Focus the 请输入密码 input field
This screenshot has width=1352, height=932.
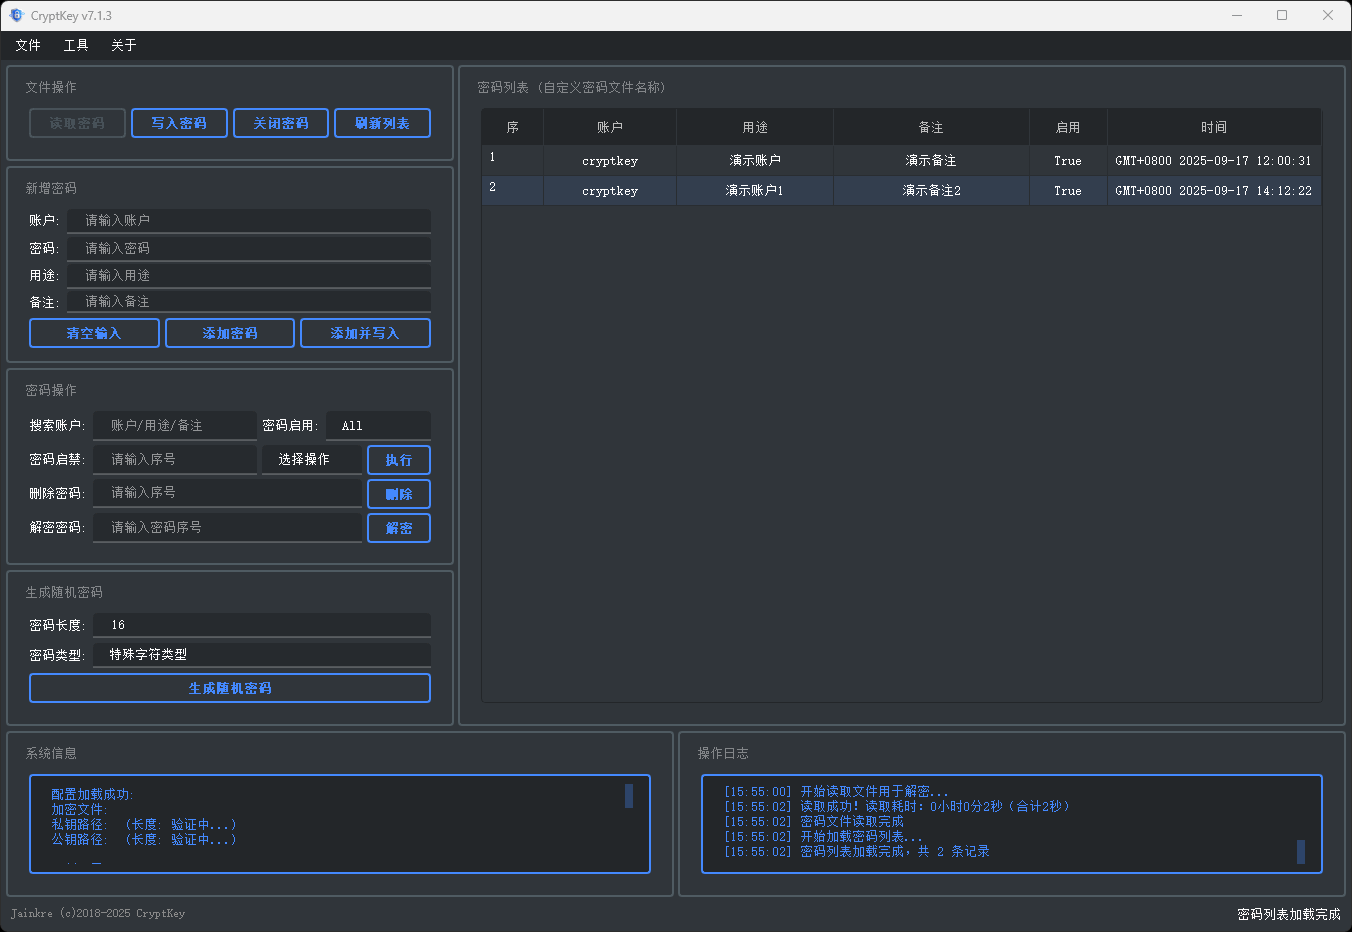coord(249,248)
